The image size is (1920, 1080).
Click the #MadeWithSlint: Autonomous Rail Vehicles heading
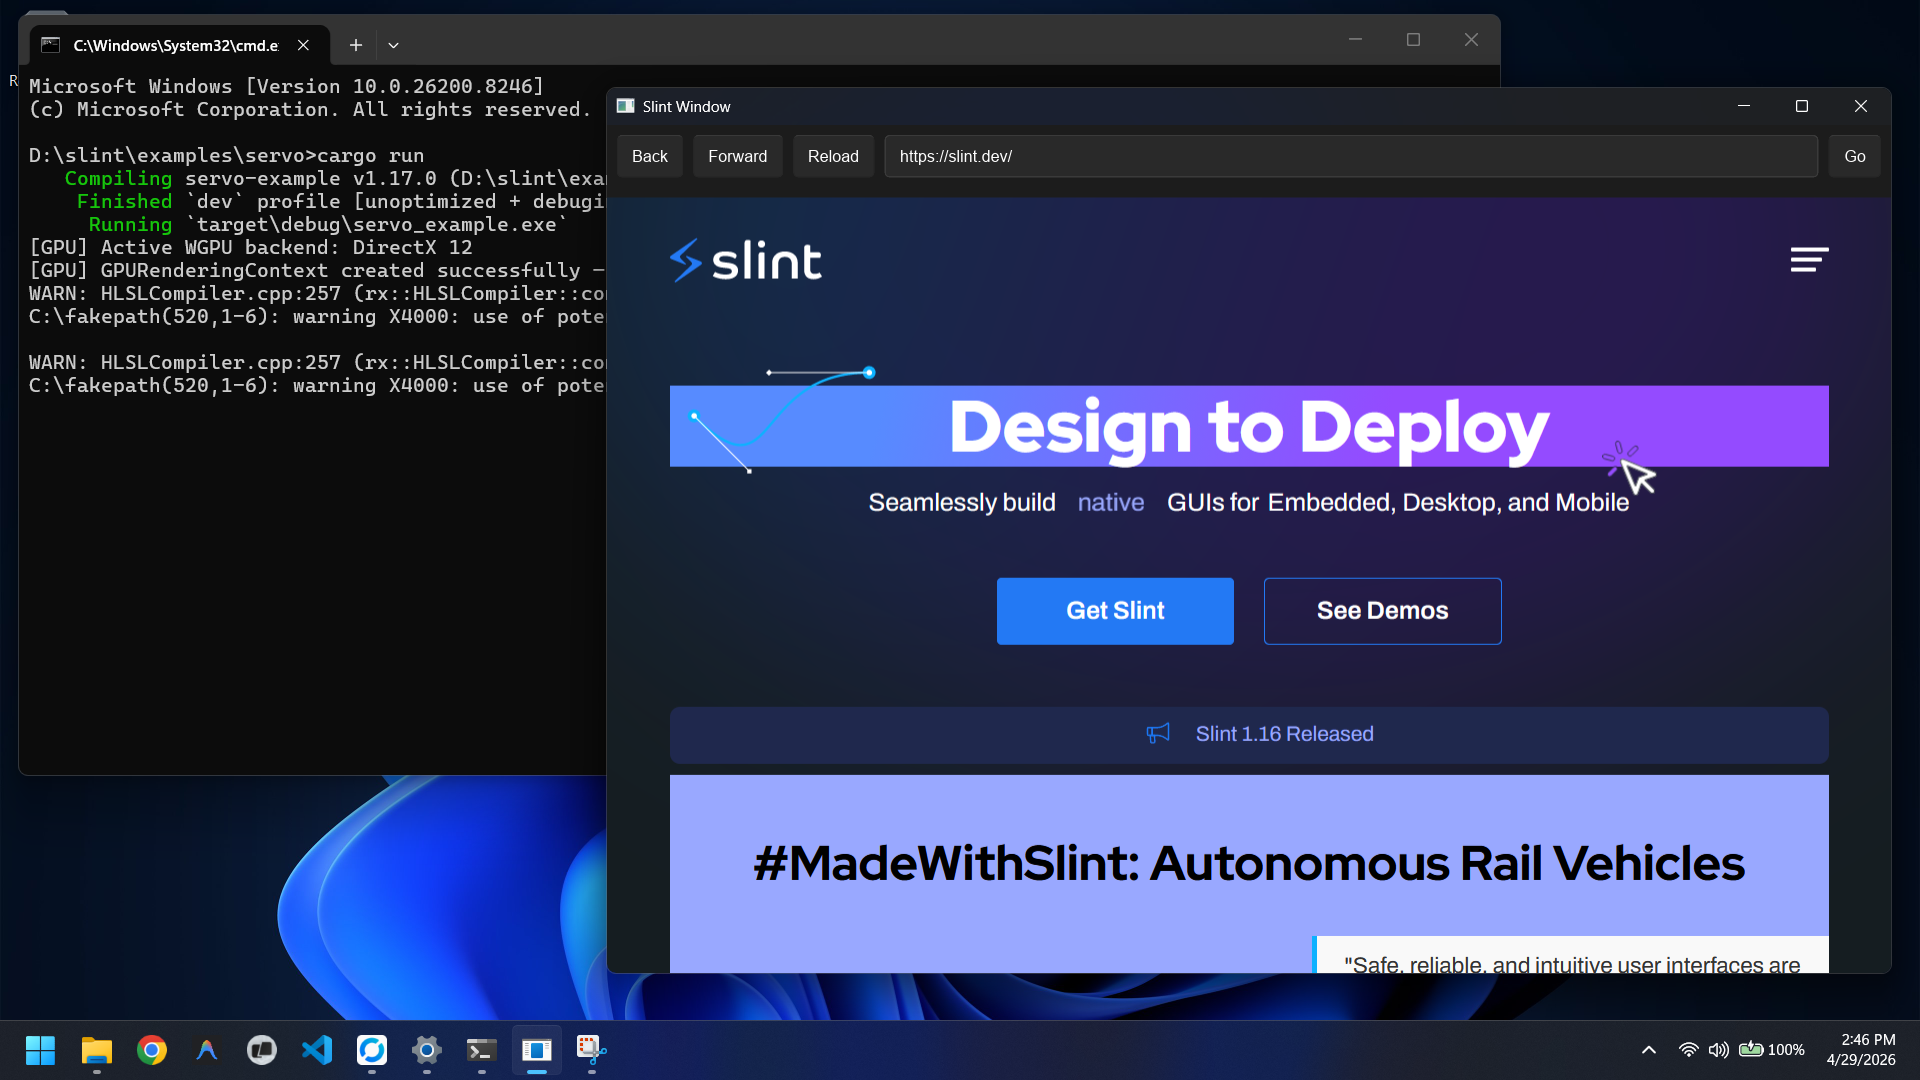click(x=1249, y=863)
